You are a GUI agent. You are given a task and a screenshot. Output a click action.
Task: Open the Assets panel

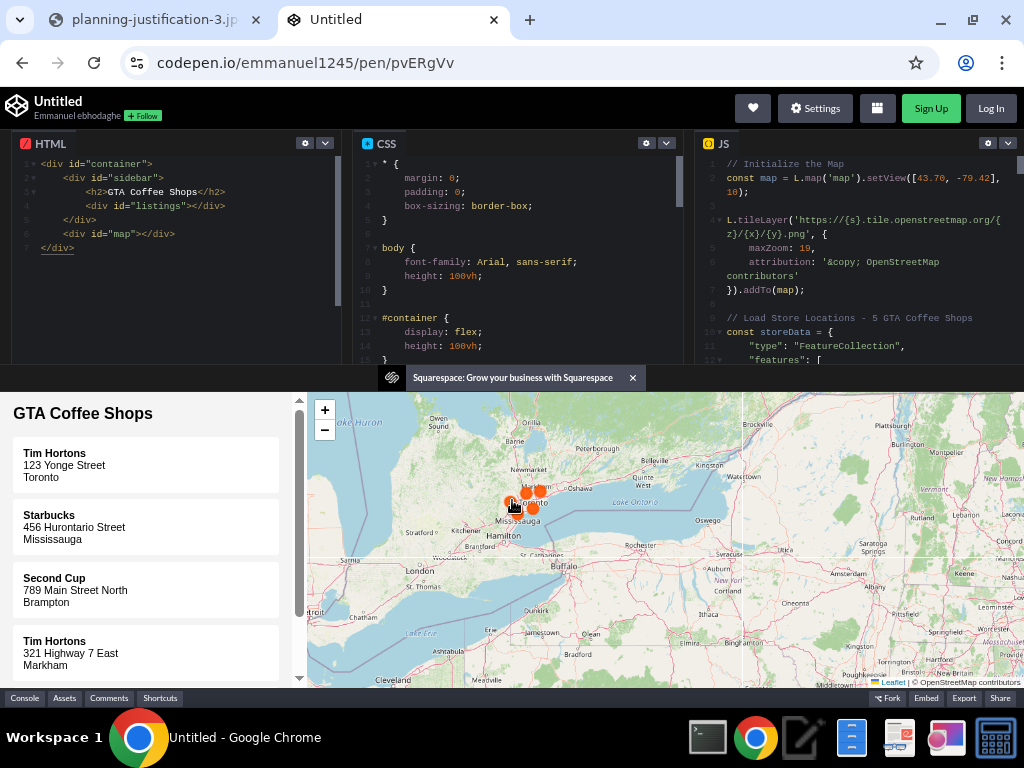point(65,698)
